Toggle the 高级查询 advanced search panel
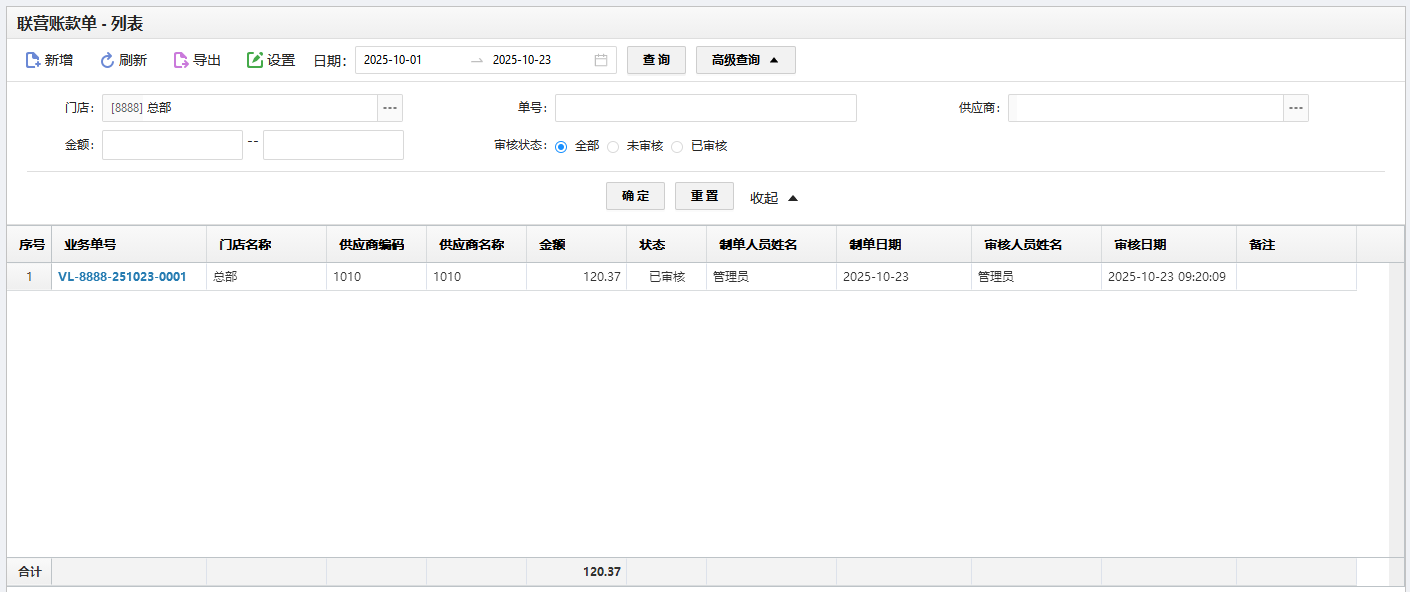Viewport: 1410px width, 592px height. point(745,60)
